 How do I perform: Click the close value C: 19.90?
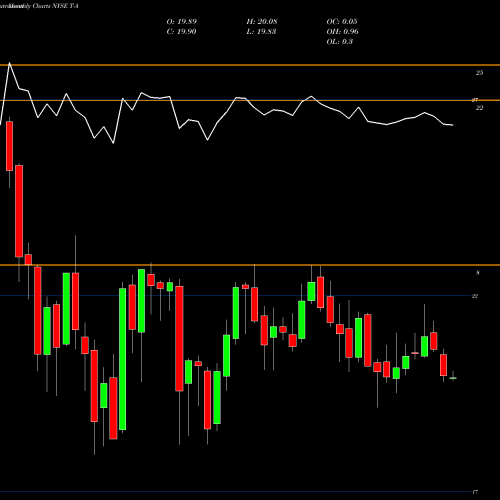pos(181,32)
